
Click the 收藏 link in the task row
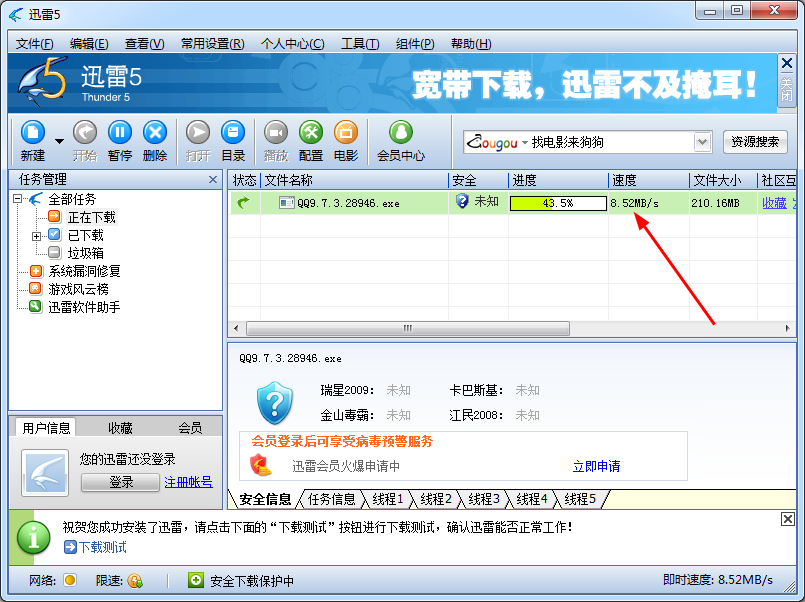[x=774, y=203]
